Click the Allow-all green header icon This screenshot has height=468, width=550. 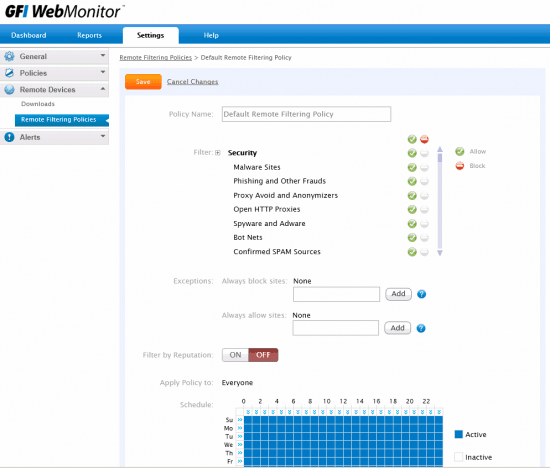coord(412,139)
